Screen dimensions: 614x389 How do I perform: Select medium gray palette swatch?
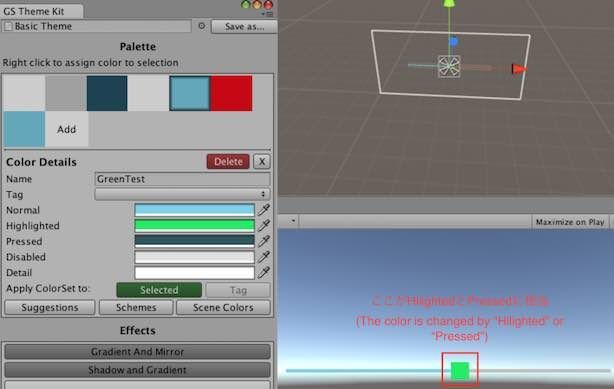click(66, 93)
